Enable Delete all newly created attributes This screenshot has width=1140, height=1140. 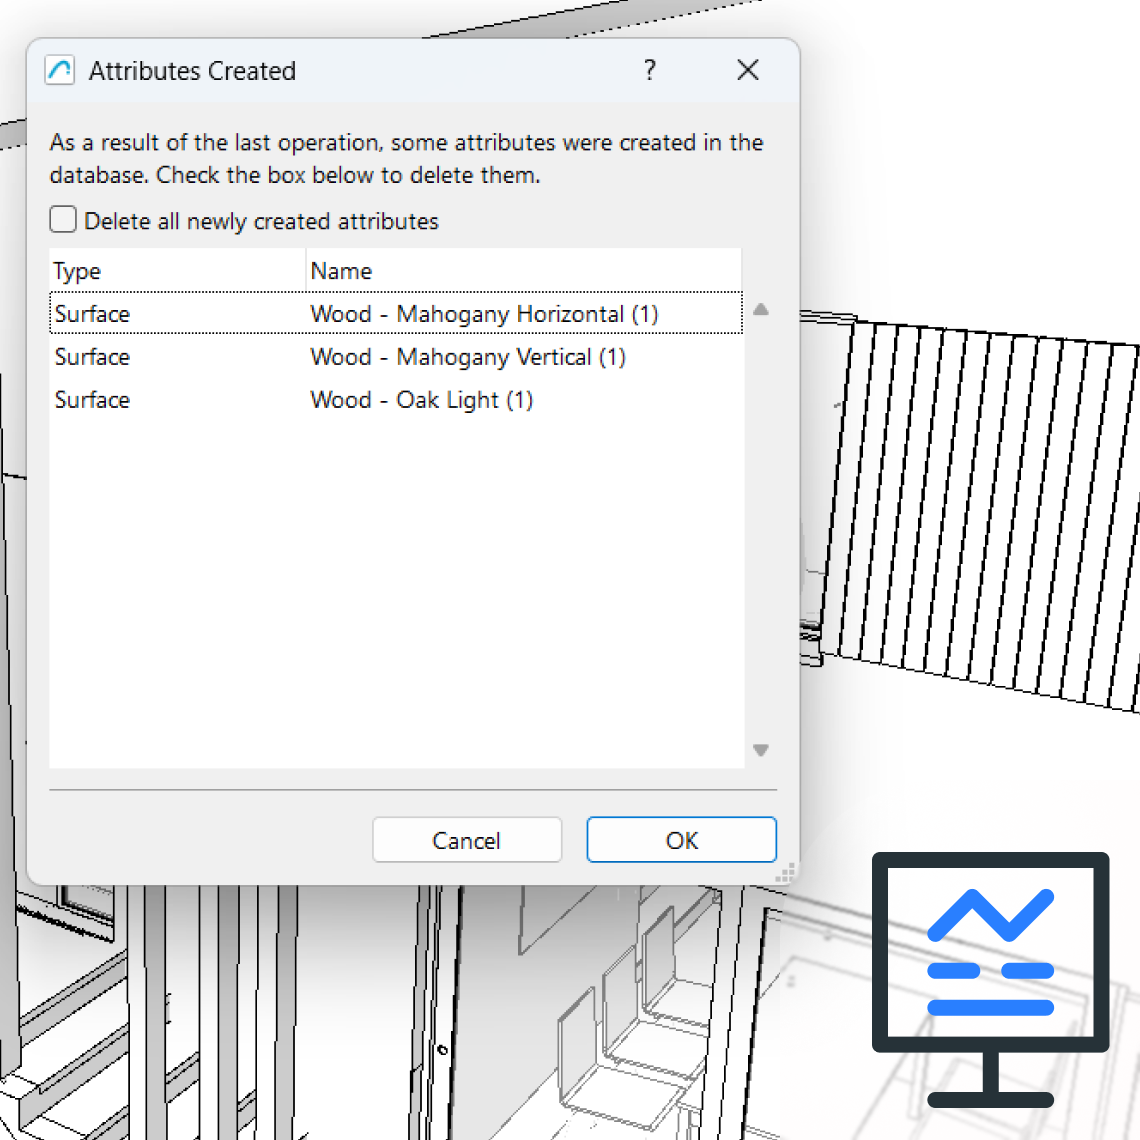[x=64, y=220]
